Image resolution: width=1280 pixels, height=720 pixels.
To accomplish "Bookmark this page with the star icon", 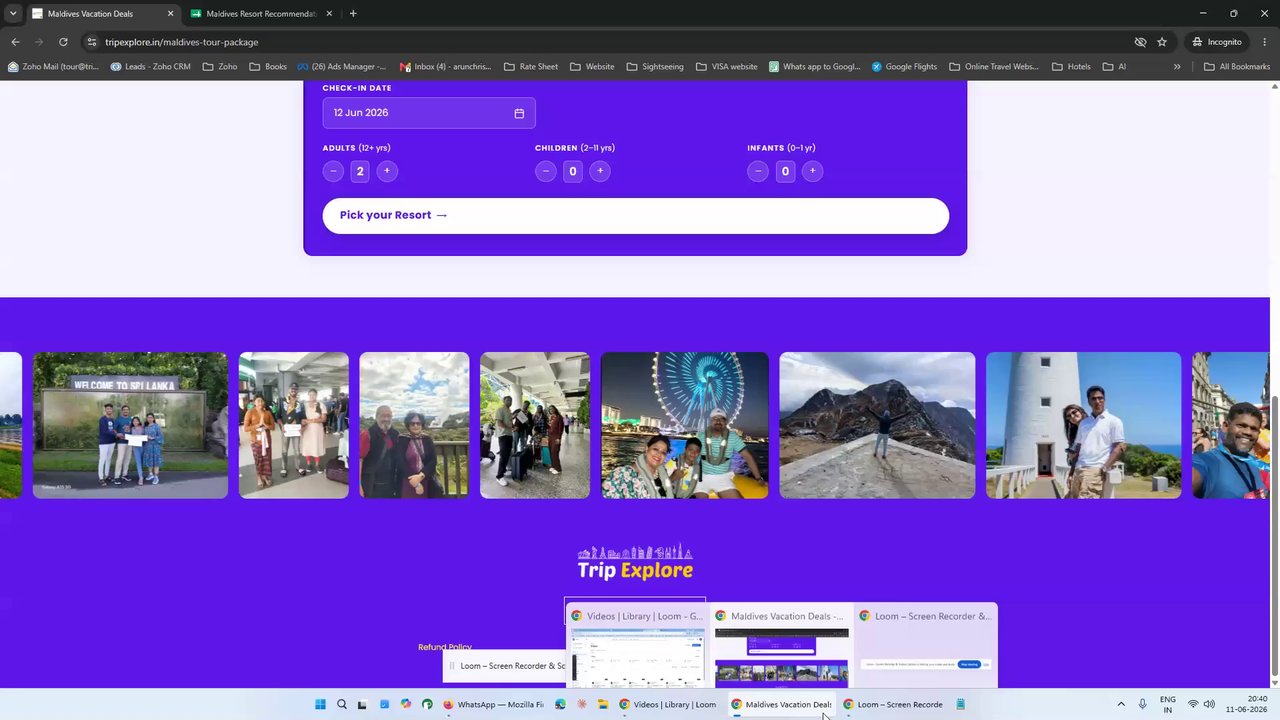I will [1162, 42].
